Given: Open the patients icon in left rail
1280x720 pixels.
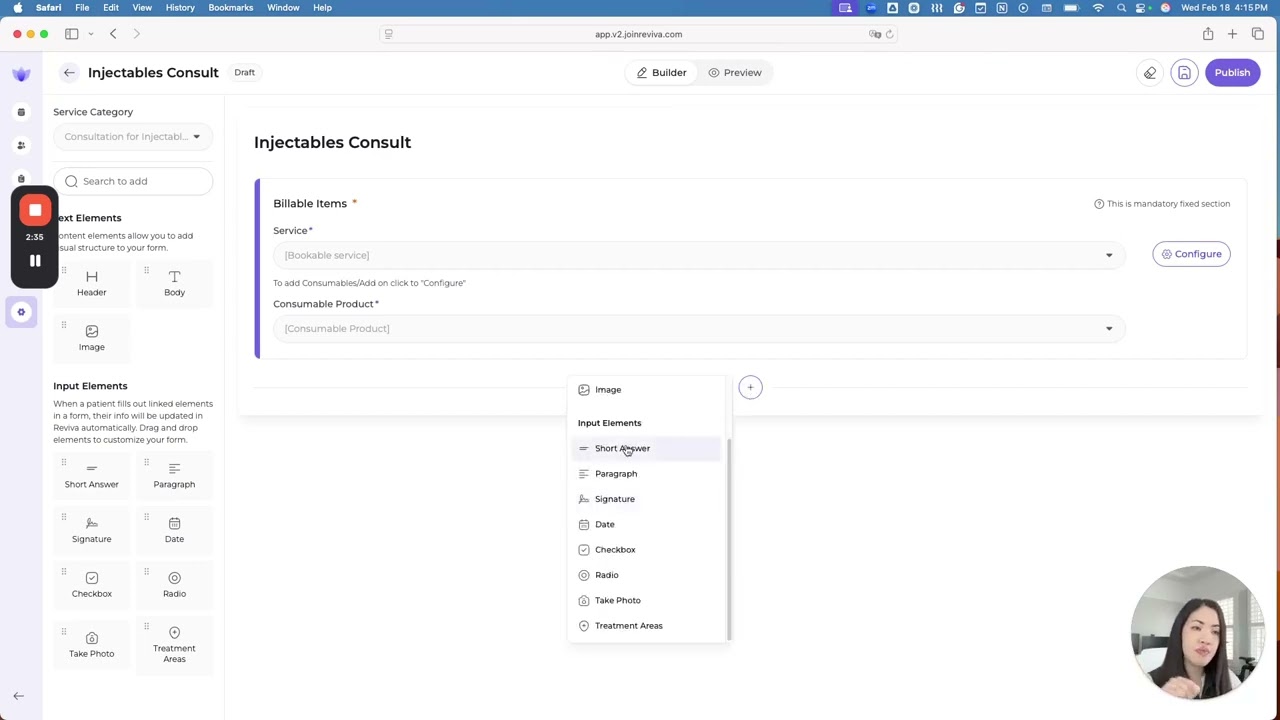Looking at the screenshot, I should pos(21,145).
